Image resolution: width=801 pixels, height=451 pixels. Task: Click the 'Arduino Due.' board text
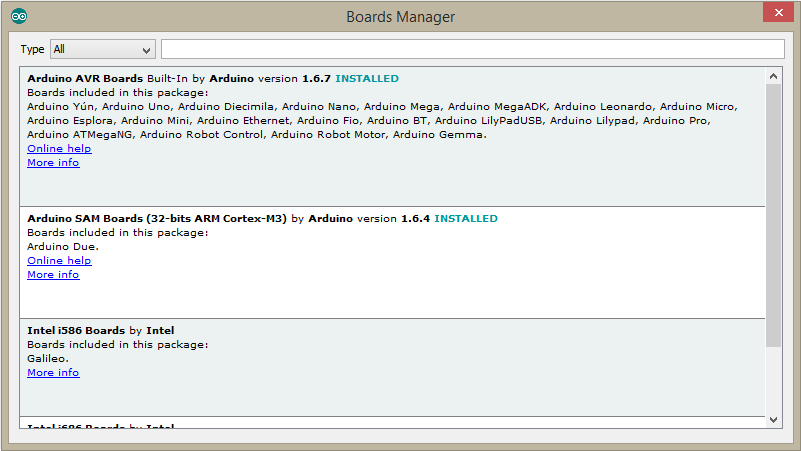(63, 247)
